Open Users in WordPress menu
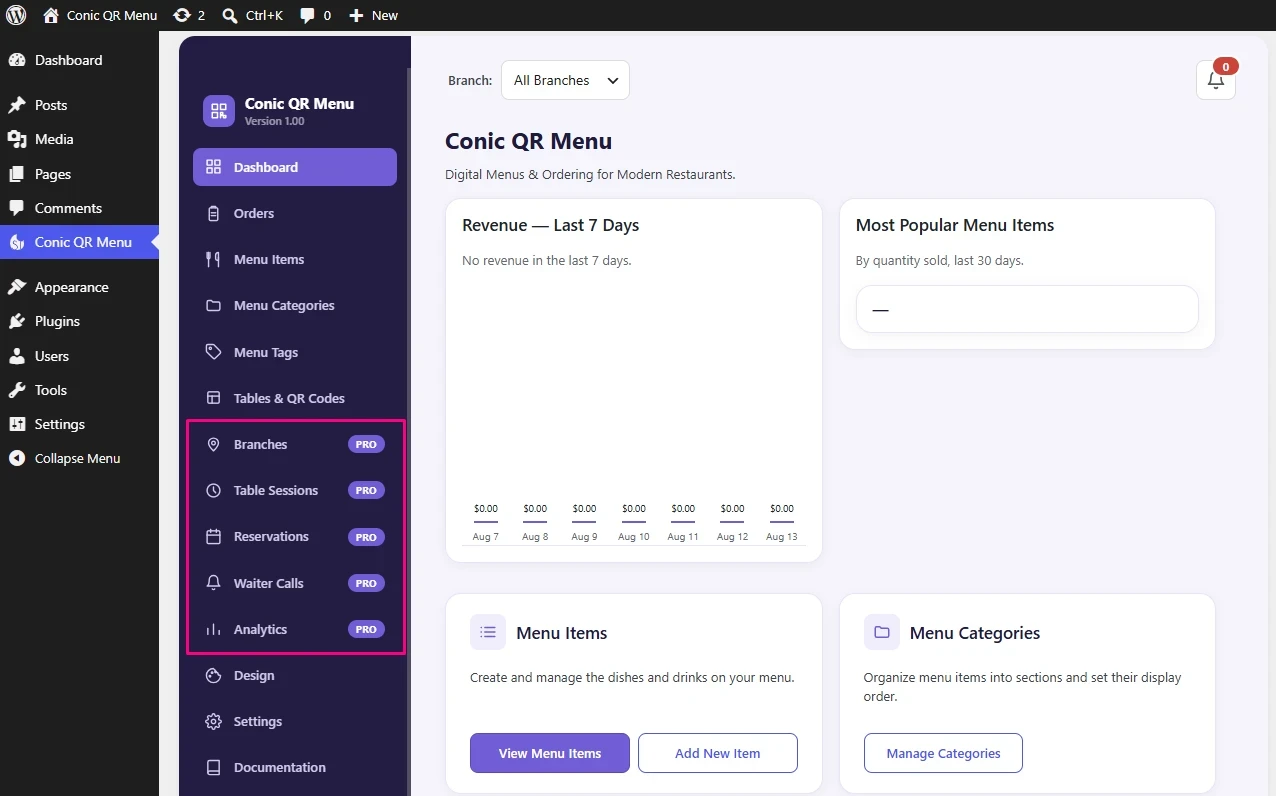This screenshot has height=796, width=1276. point(80,356)
